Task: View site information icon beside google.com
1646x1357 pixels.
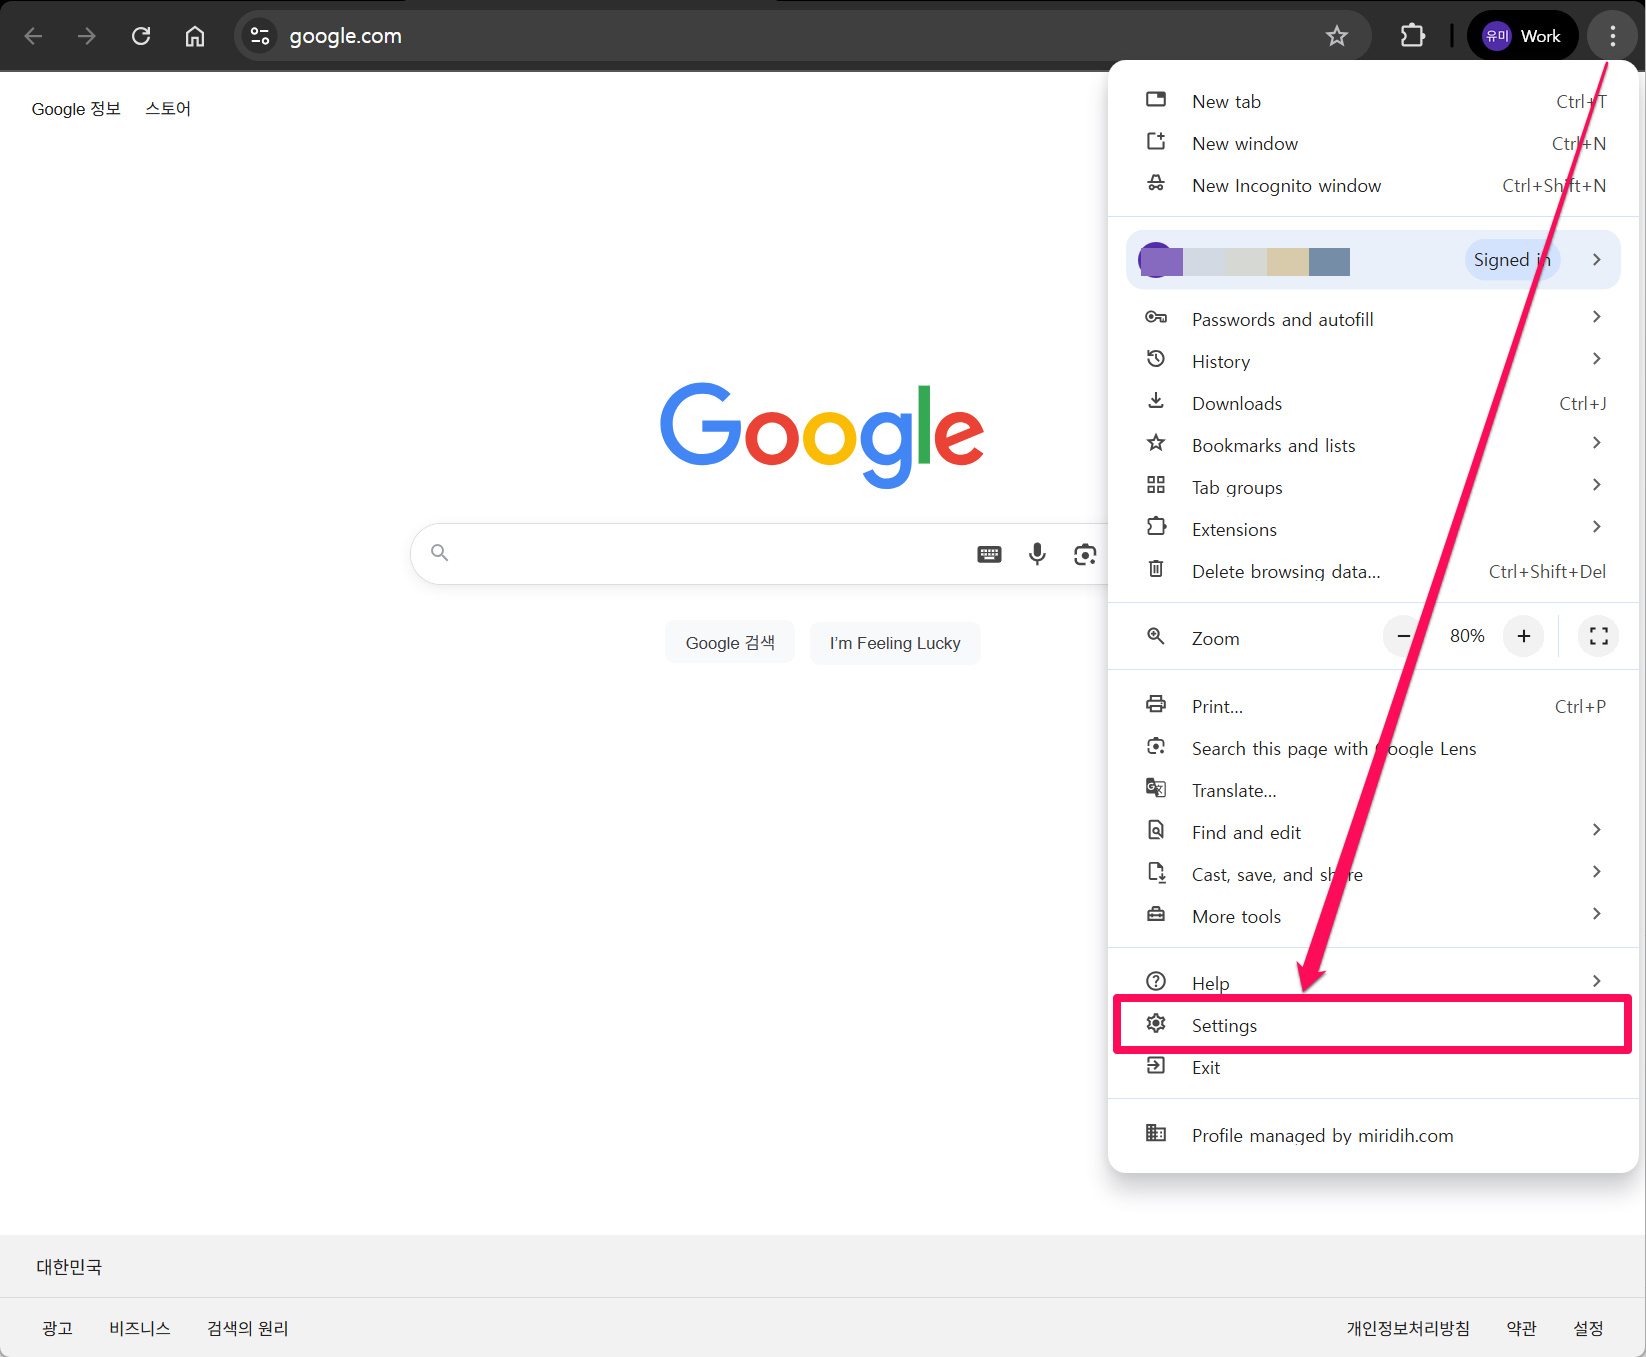Action: pyautogui.click(x=260, y=36)
